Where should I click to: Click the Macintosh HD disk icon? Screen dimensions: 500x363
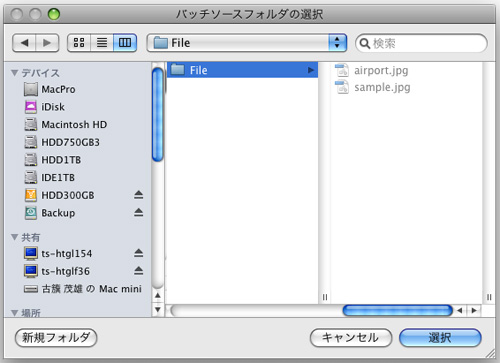pos(31,125)
